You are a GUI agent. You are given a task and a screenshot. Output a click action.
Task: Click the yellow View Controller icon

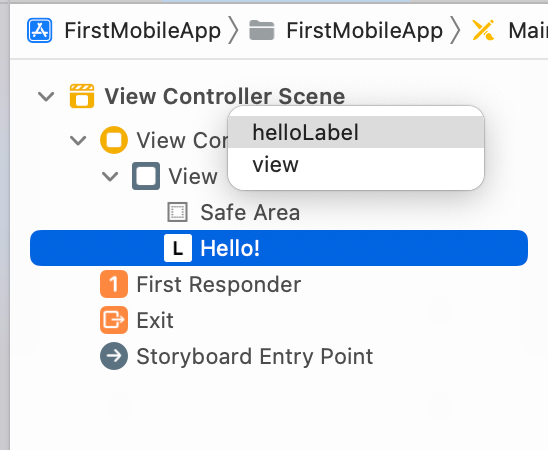(114, 140)
